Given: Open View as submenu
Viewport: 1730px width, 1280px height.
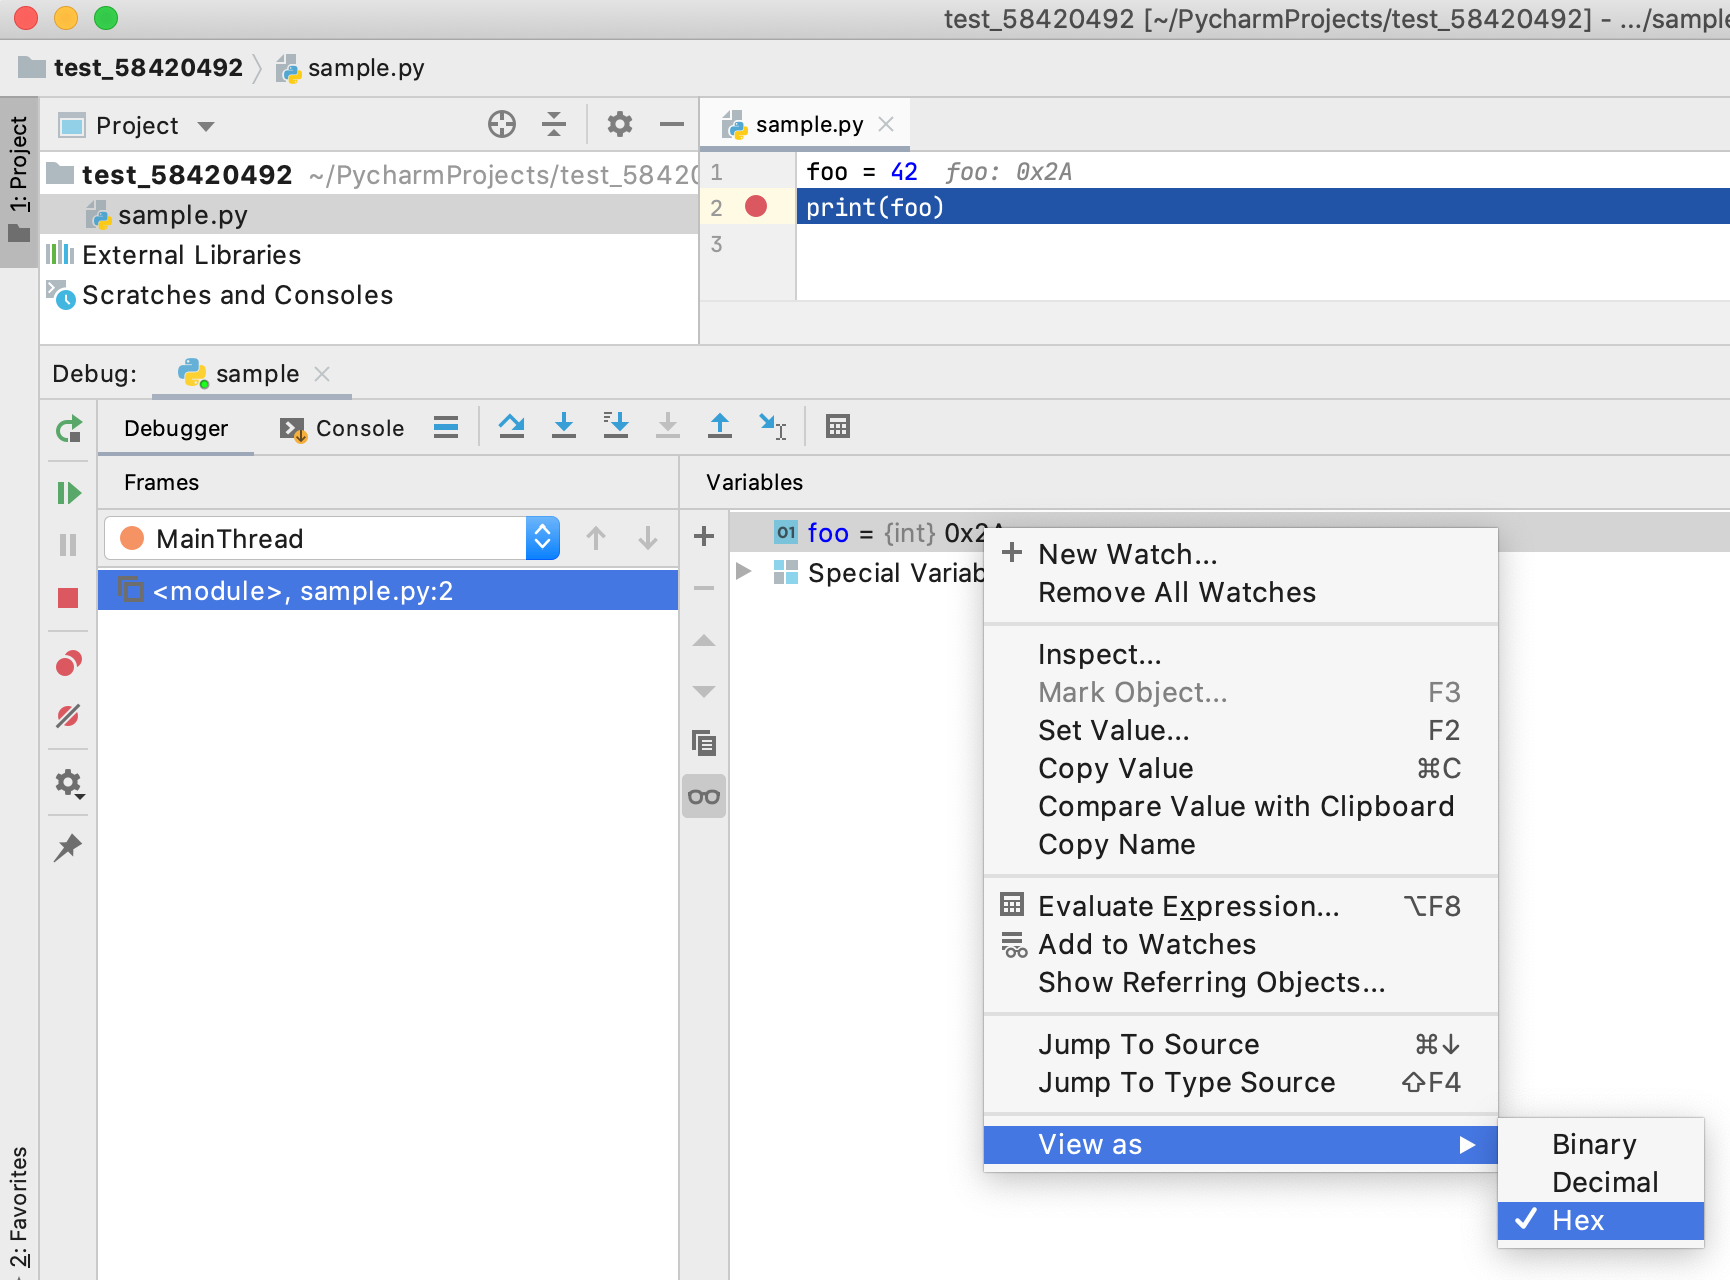Looking at the screenshot, I should 1240,1144.
